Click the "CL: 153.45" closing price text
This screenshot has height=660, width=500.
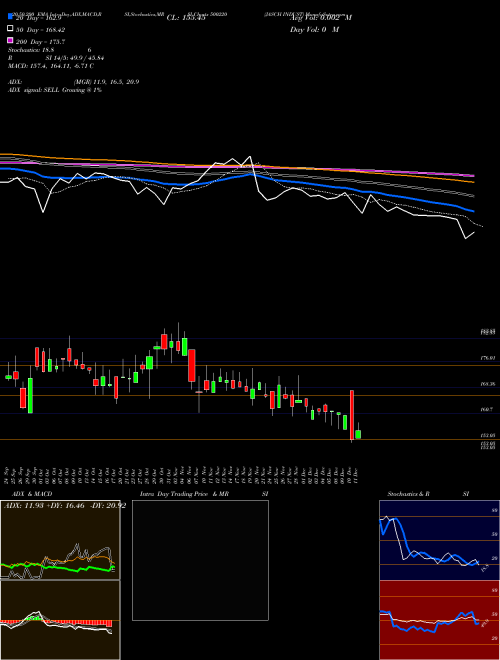[186, 18]
